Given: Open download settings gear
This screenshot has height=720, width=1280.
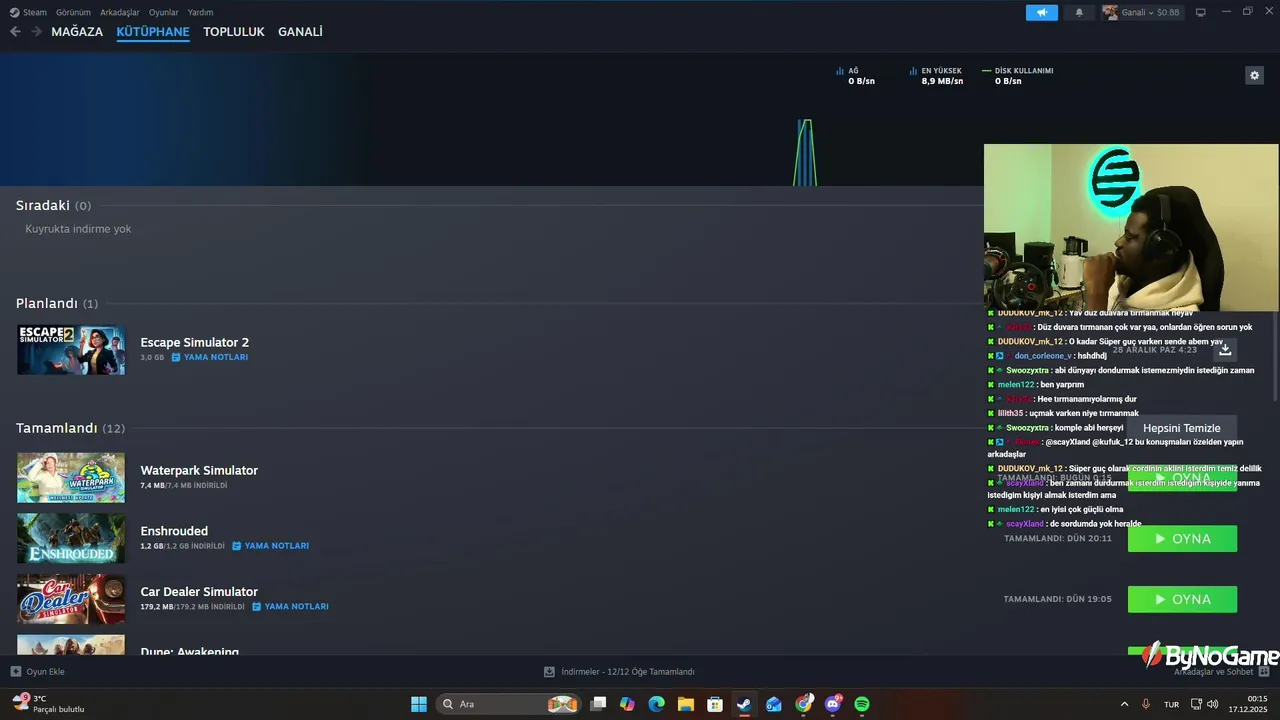Looking at the screenshot, I should pyautogui.click(x=1254, y=75).
